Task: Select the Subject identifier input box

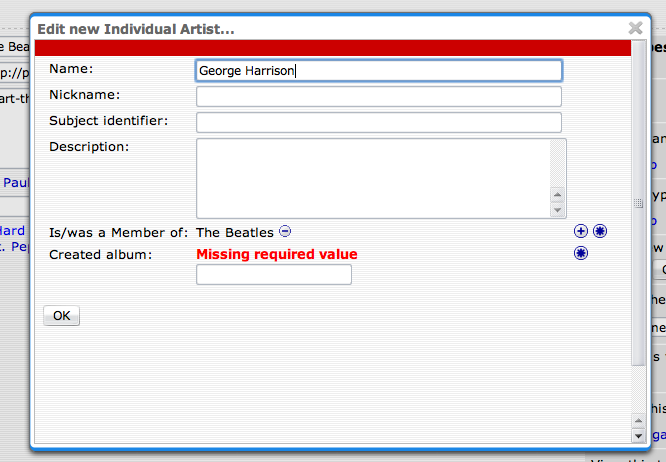Action: (379, 122)
